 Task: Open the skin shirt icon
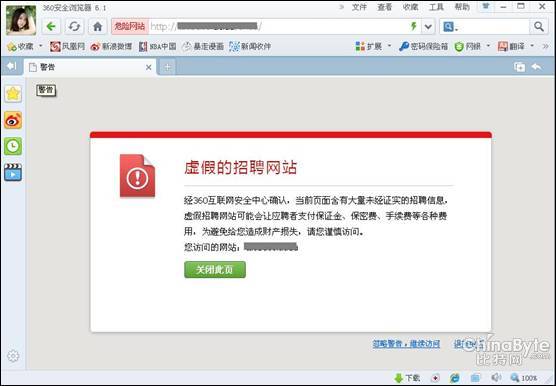pyautogui.click(x=486, y=6)
